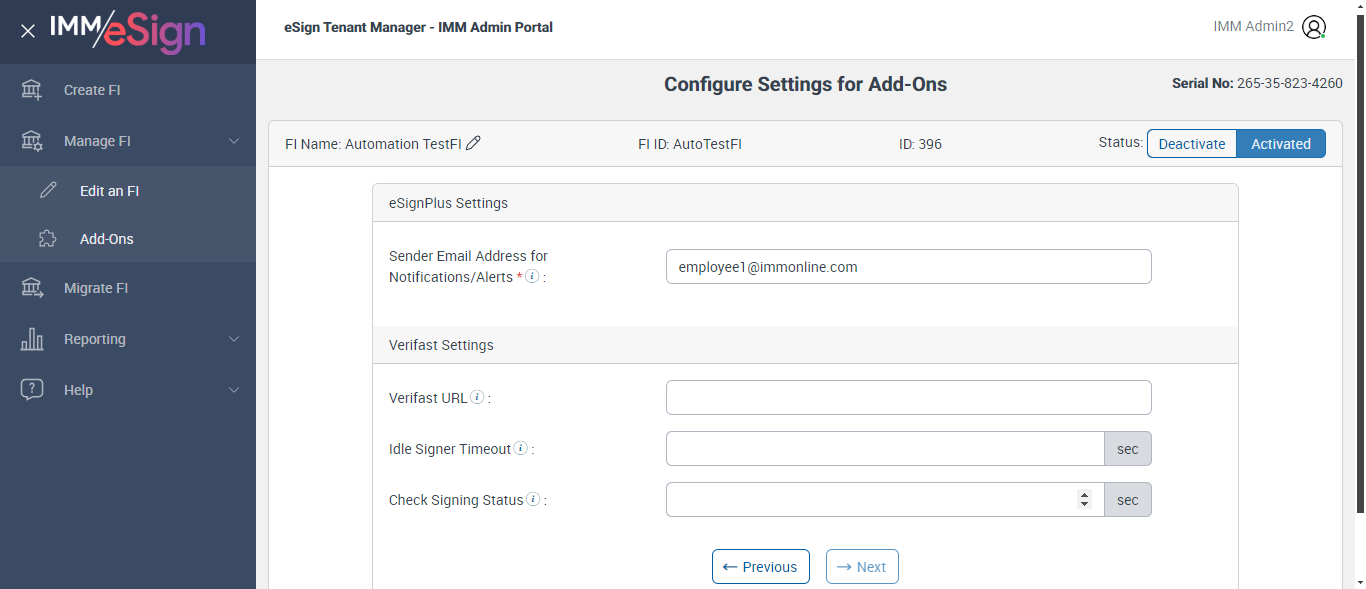Click into the Verifast URL field
The width and height of the screenshot is (1366, 589).
pyautogui.click(x=908, y=398)
